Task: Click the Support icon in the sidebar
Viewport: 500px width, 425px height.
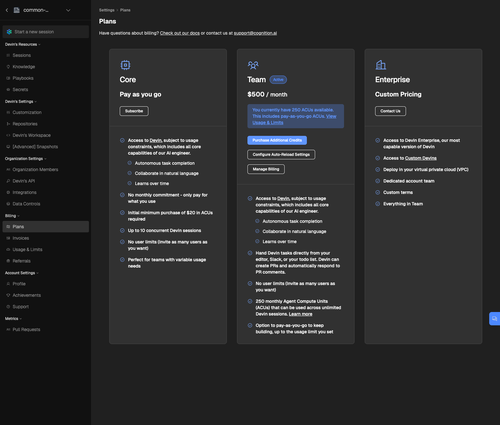Action: tap(8, 307)
